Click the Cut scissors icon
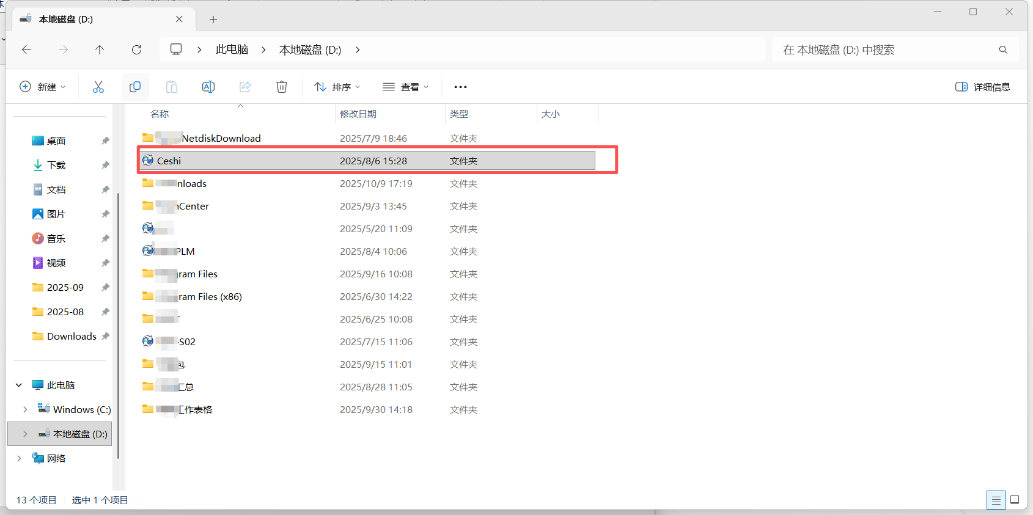1033x515 pixels. click(x=98, y=87)
